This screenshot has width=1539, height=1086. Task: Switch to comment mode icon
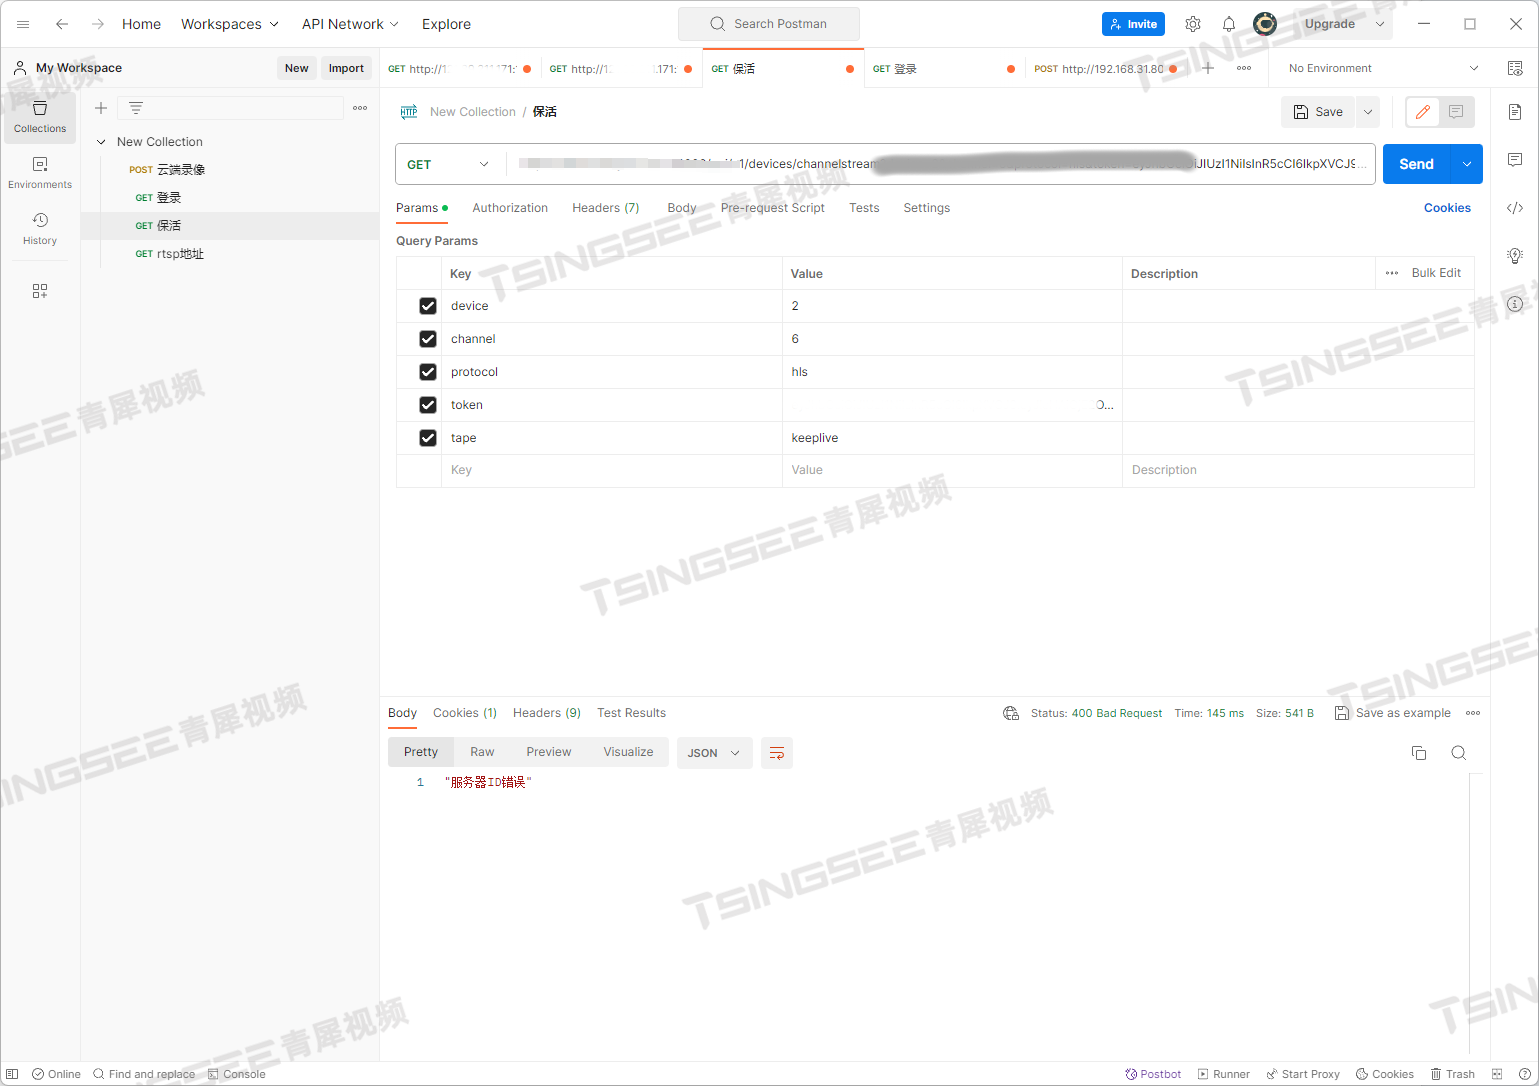click(x=1456, y=112)
